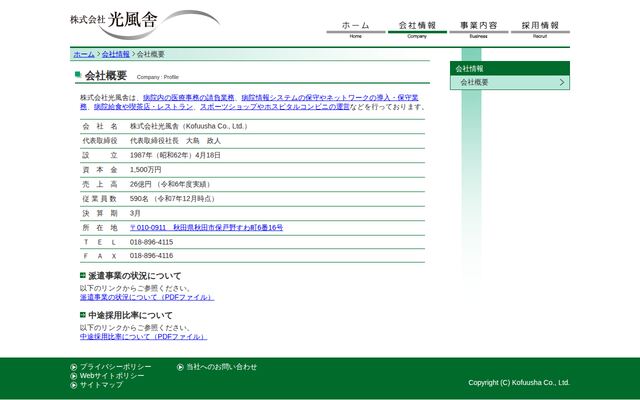Click the 3月 fiscal period value

click(x=135, y=213)
